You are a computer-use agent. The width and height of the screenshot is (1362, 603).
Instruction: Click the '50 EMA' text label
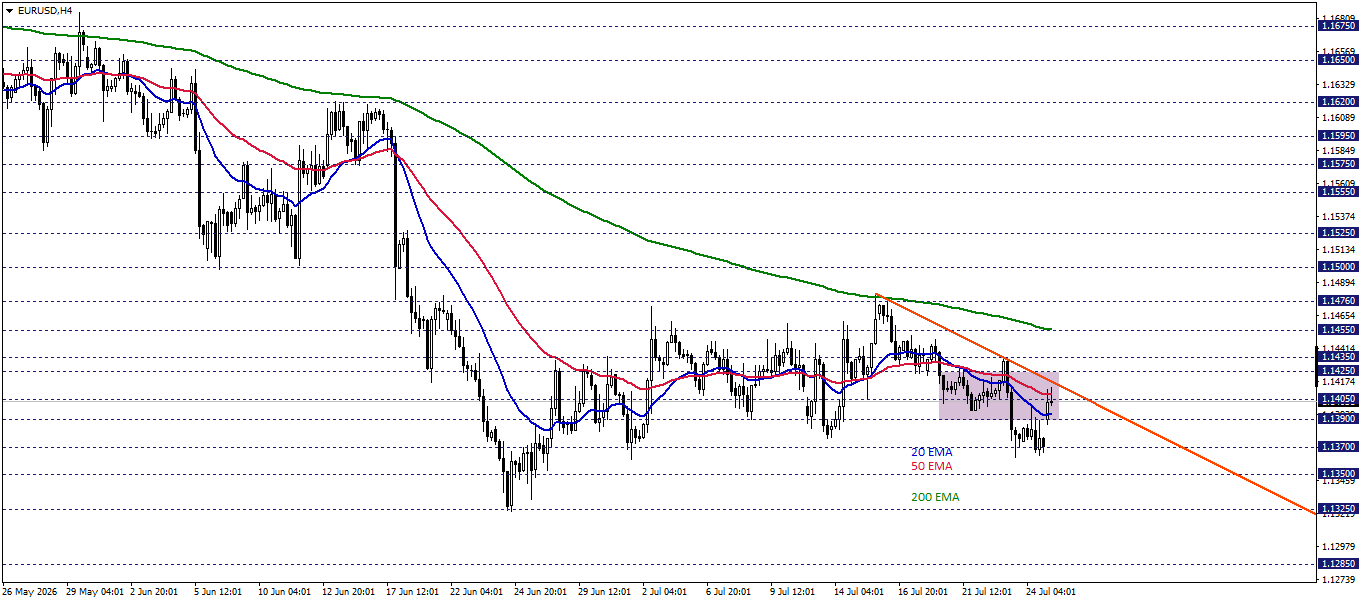(x=932, y=466)
